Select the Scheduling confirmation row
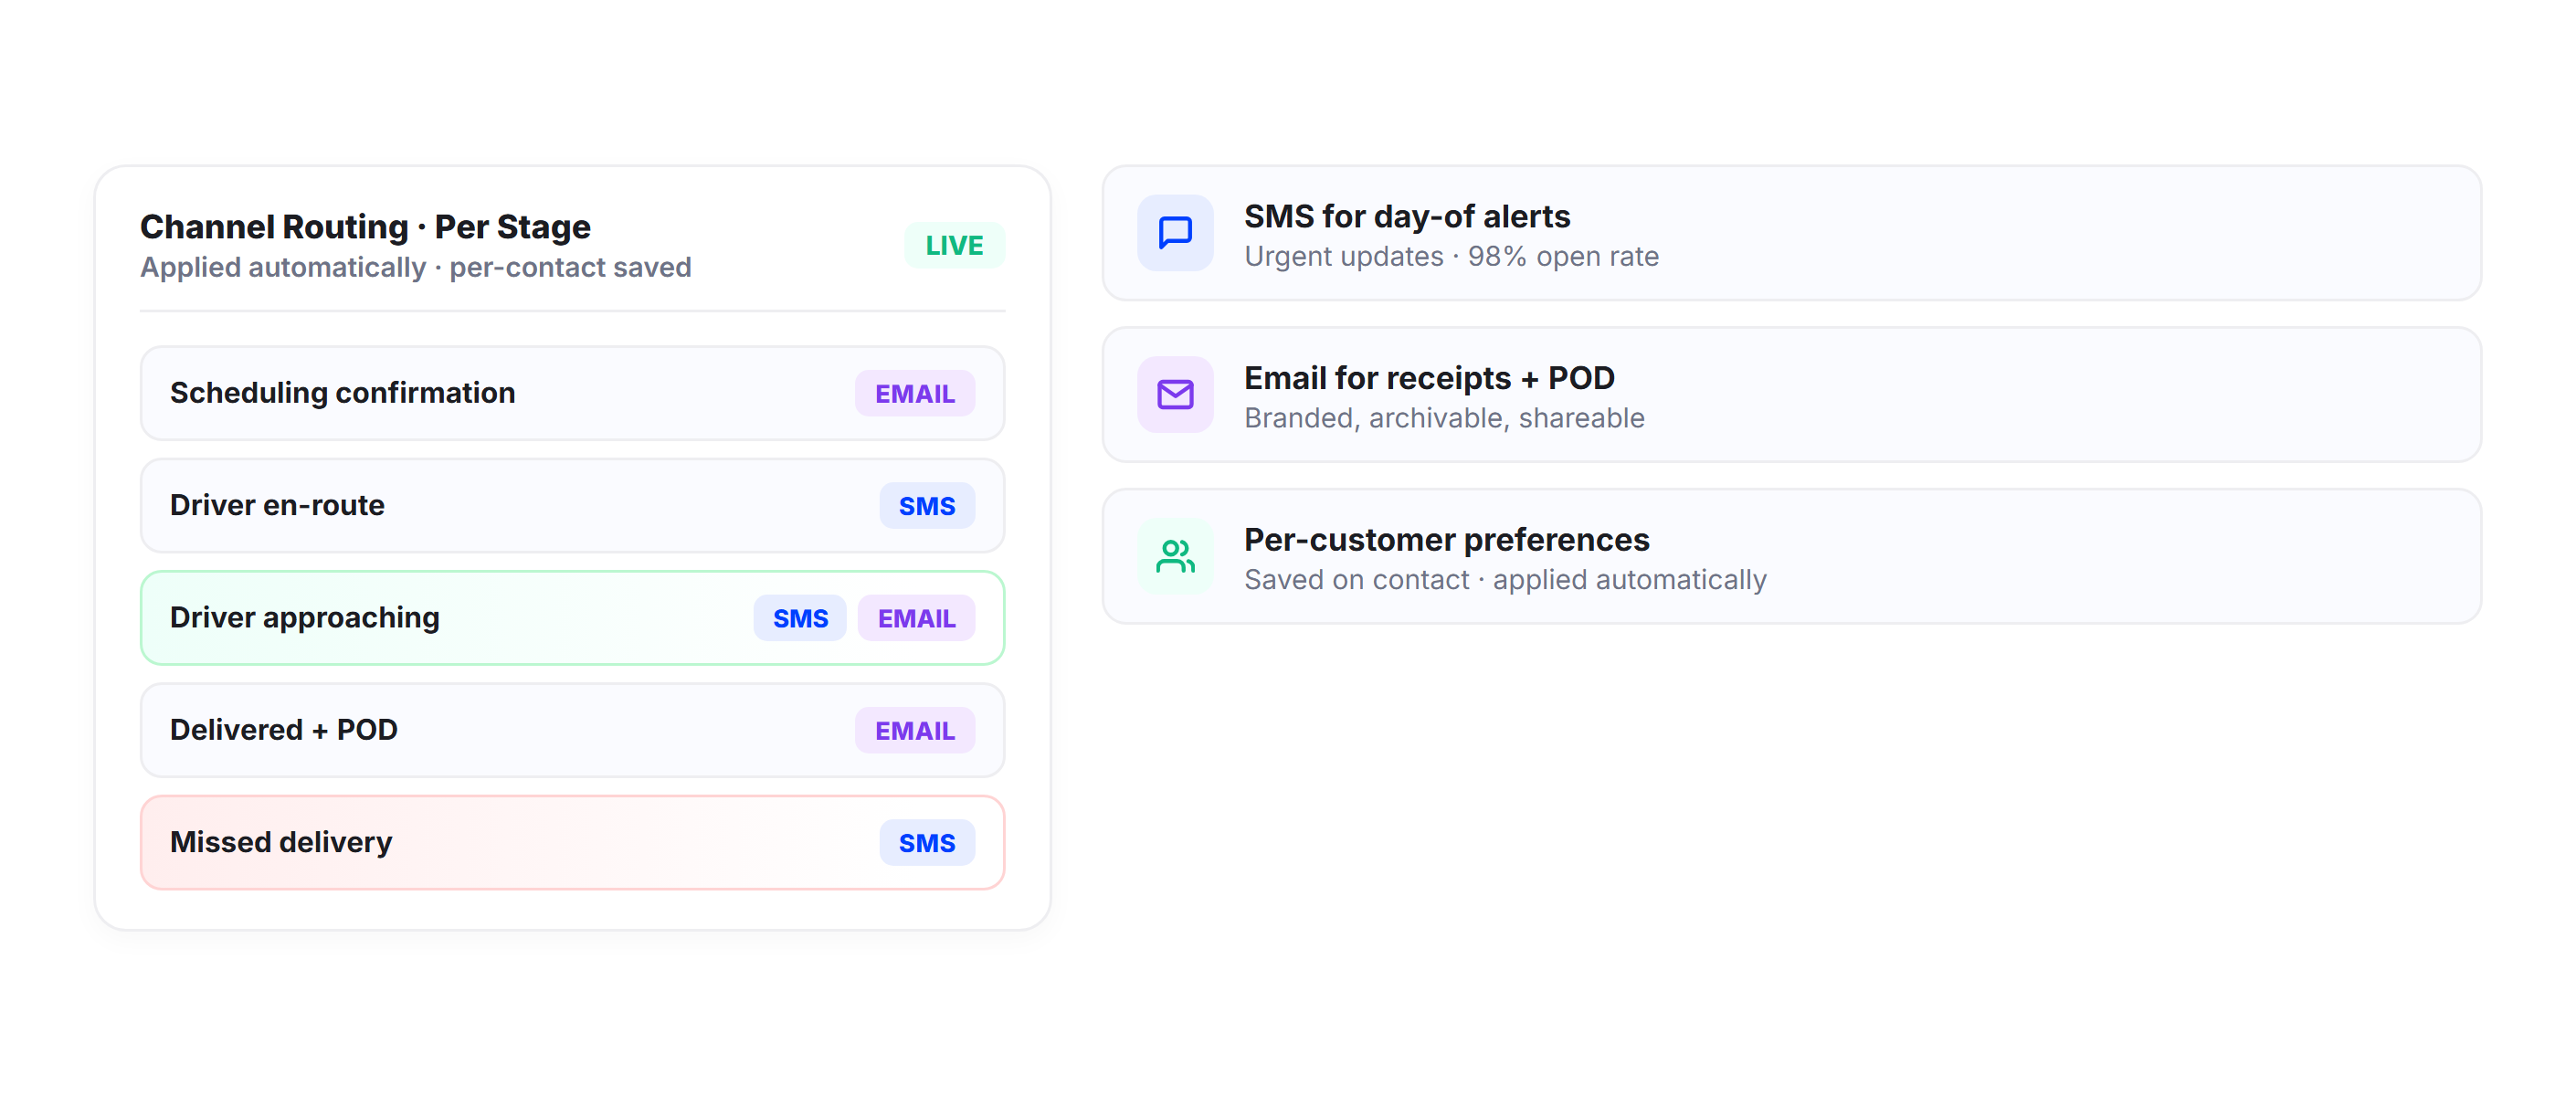 pos(572,393)
